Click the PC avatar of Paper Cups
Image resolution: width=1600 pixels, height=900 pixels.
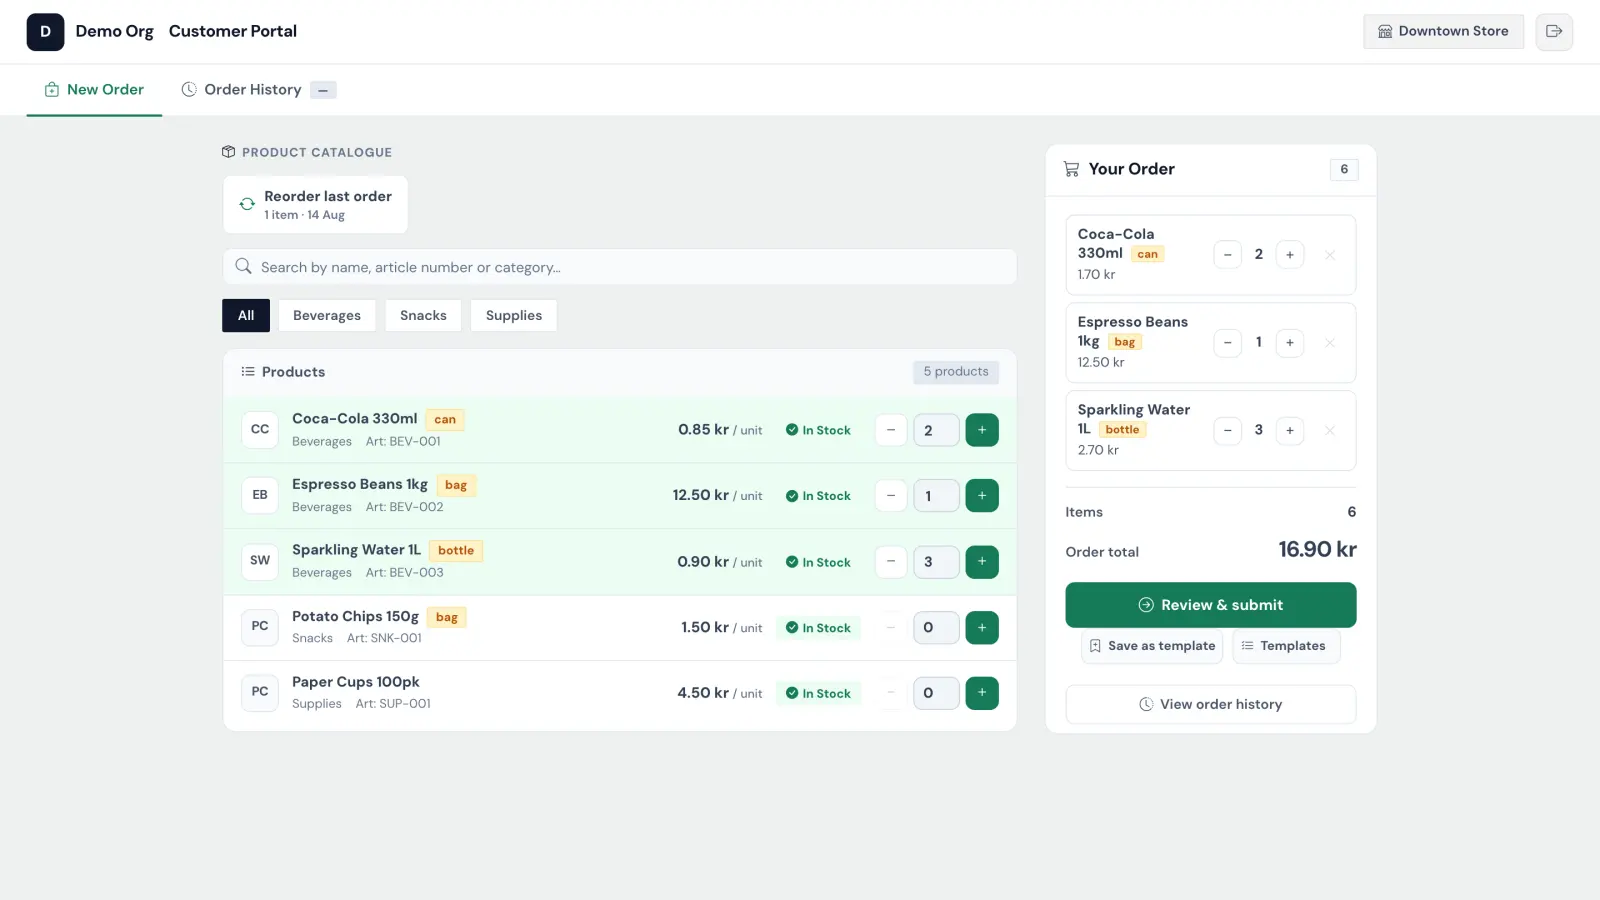point(260,692)
